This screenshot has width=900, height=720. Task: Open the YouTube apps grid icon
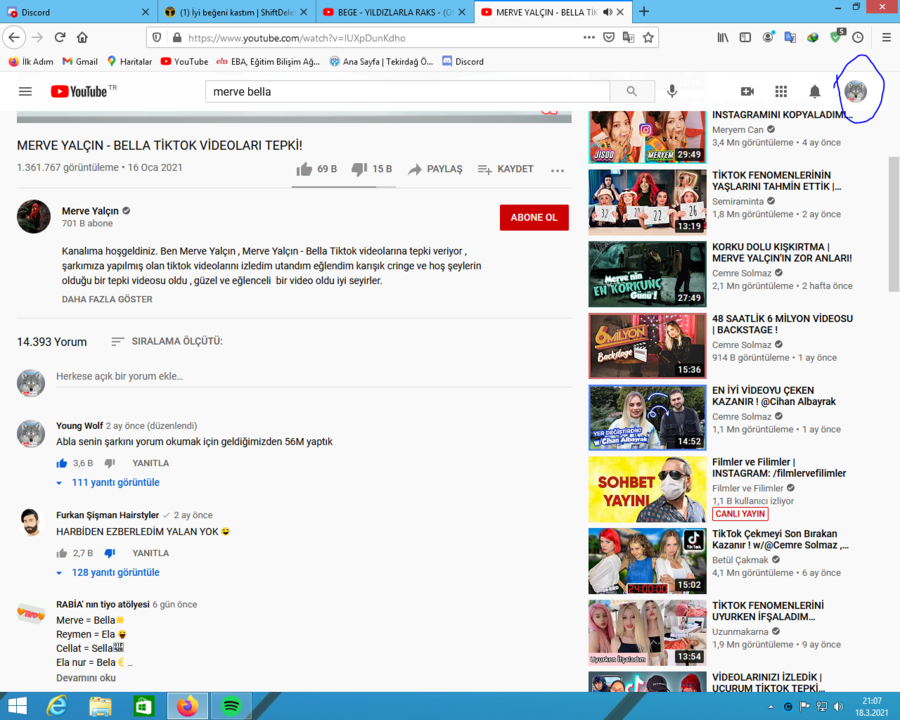click(781, 91)
